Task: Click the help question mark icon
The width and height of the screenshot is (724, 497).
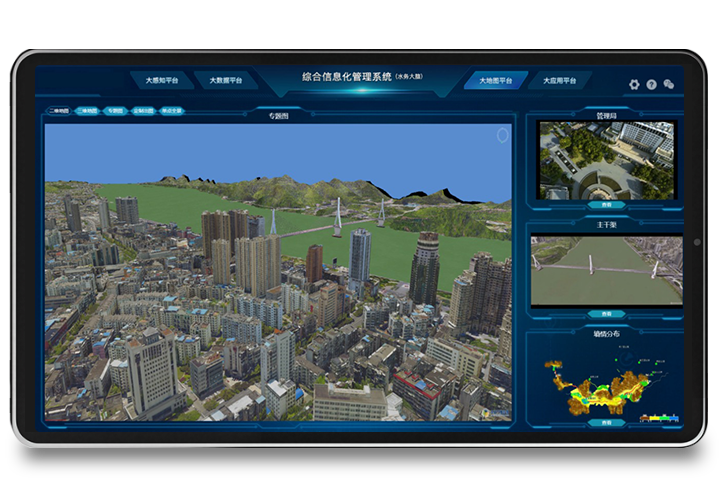Action: coord(652,85)
